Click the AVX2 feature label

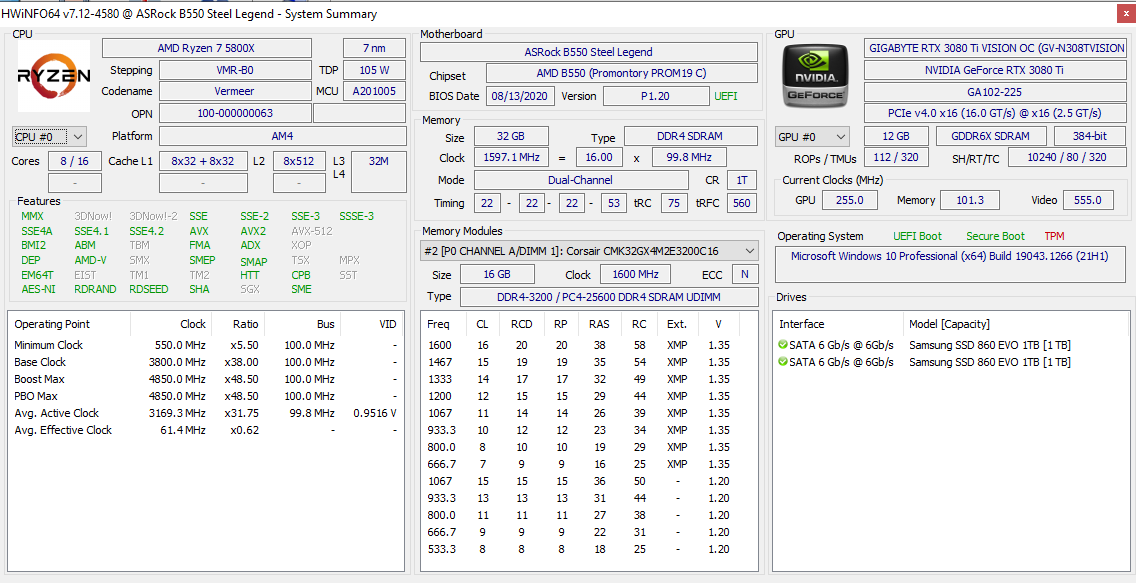pyautogui.click(x=253, y=231)
